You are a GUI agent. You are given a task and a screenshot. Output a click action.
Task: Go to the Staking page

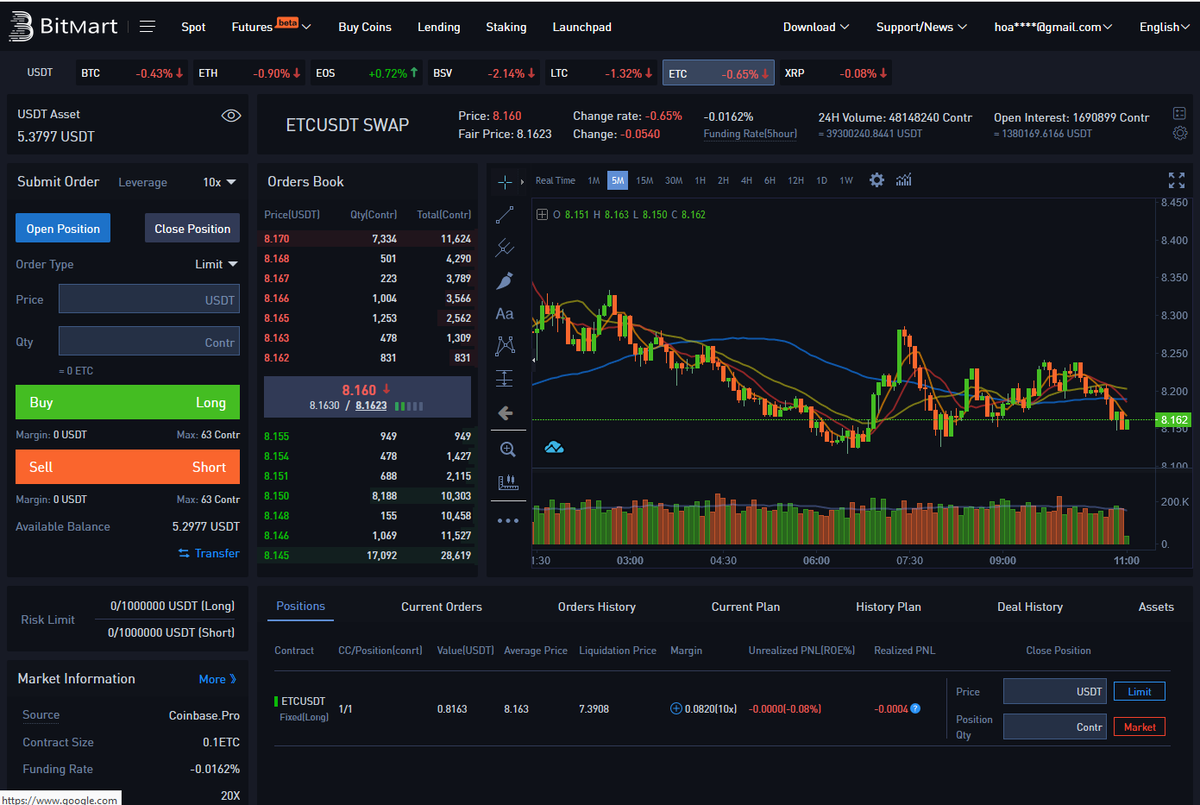pyautogui.click(x=506, y=27)
